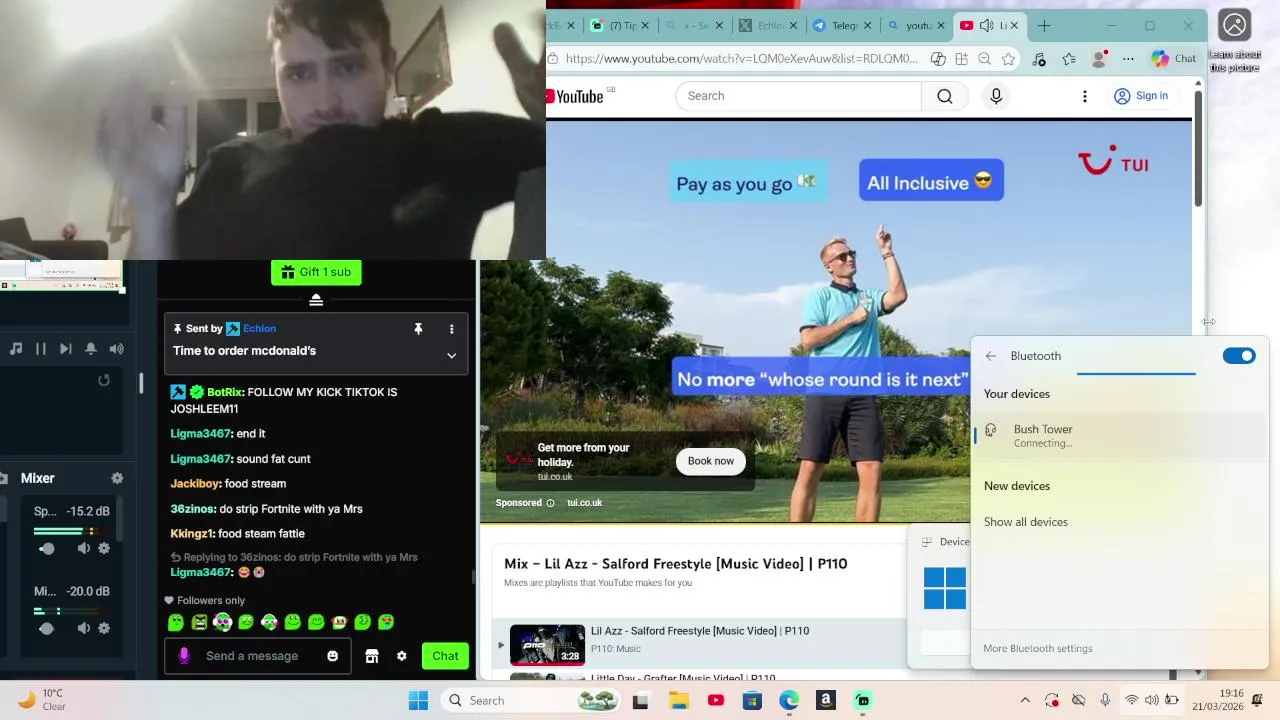The image size is (1280, 720).
Task: Click the Kkingz1 username in chat
Action: (192, 534)
